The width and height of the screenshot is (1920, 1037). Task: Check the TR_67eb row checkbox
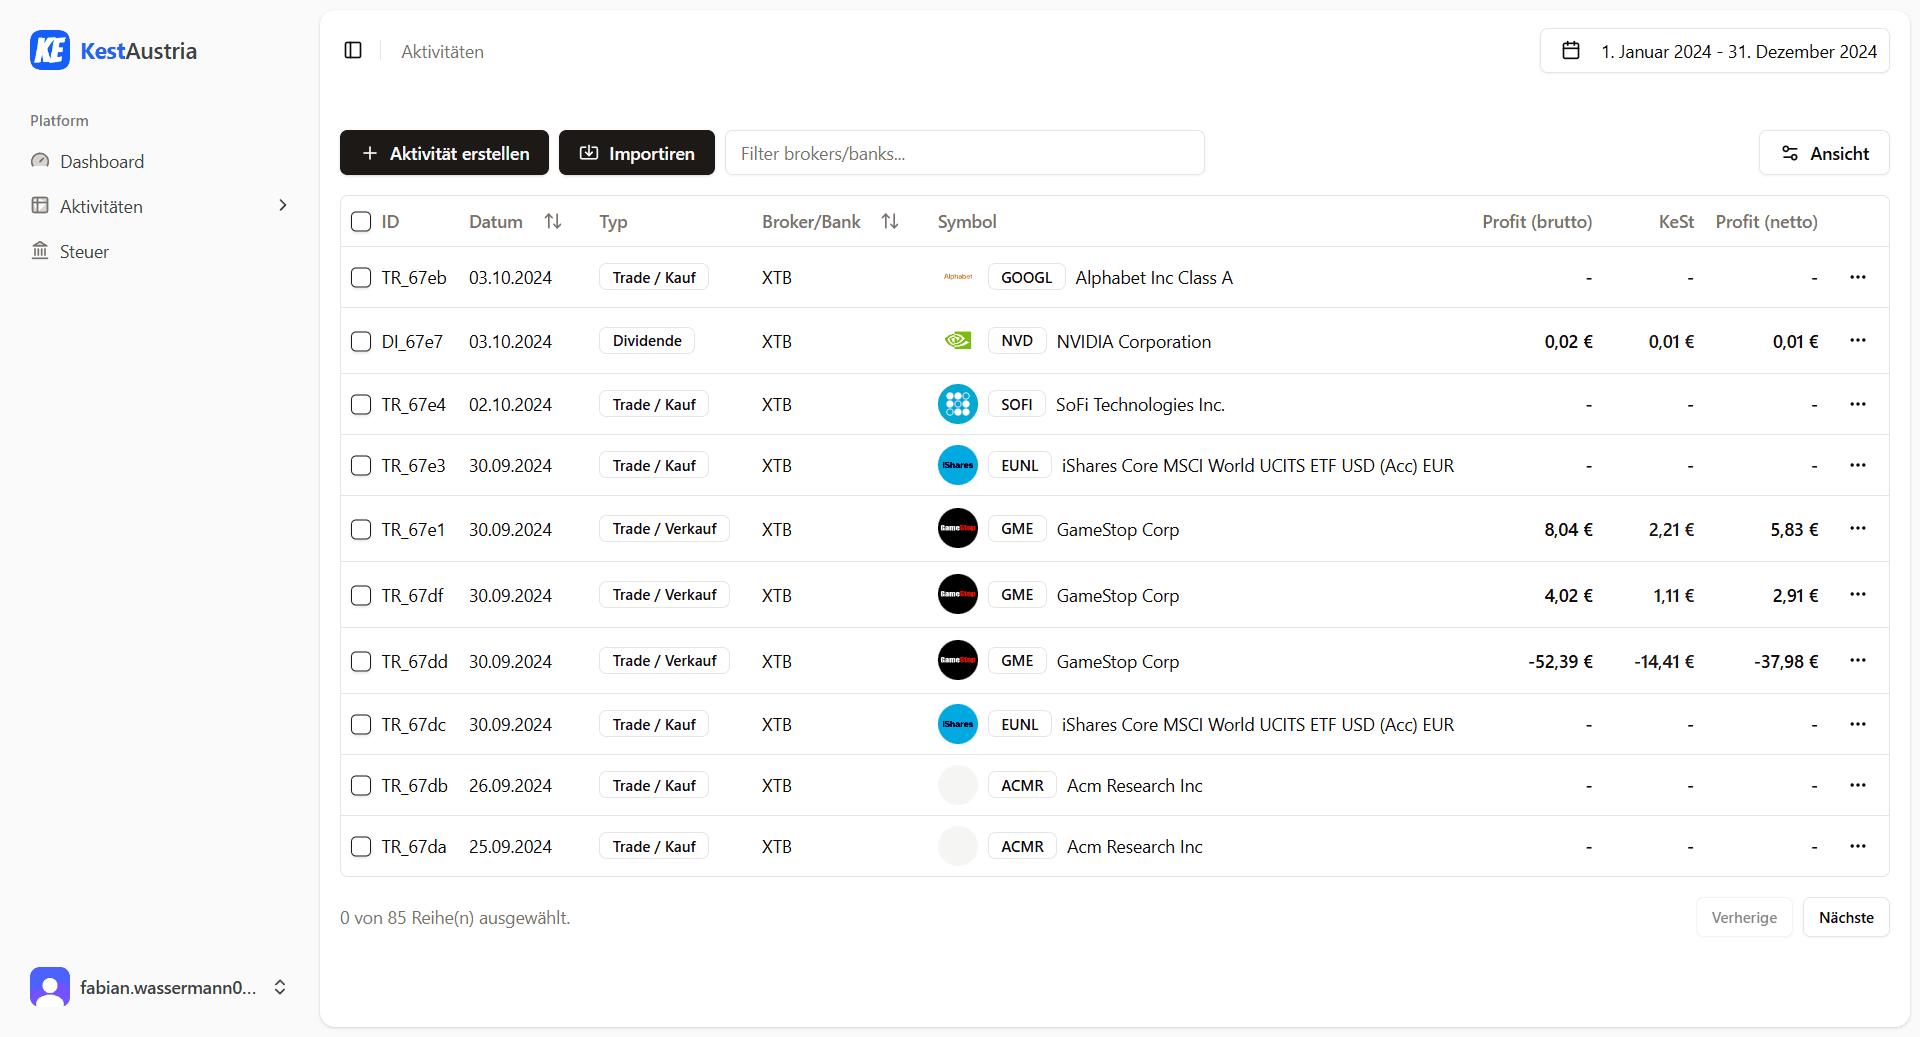(361, 277)
